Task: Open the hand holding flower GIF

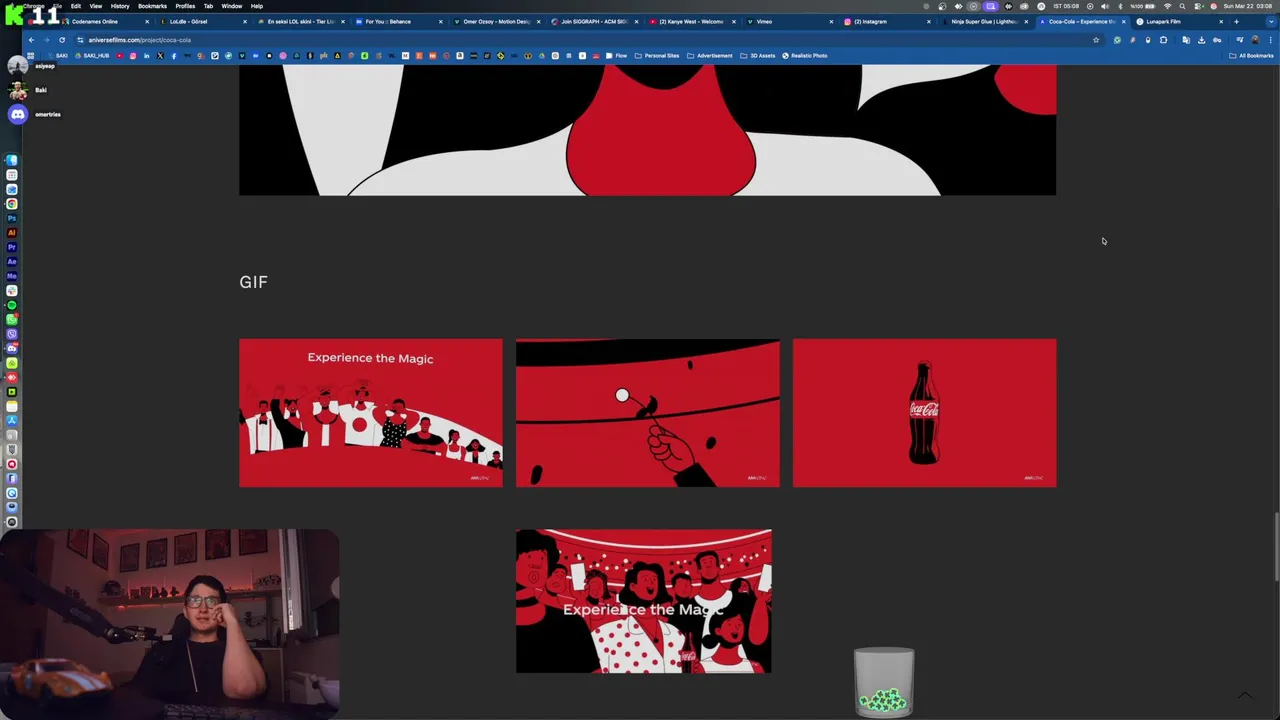Action: (x=647, y=412)
